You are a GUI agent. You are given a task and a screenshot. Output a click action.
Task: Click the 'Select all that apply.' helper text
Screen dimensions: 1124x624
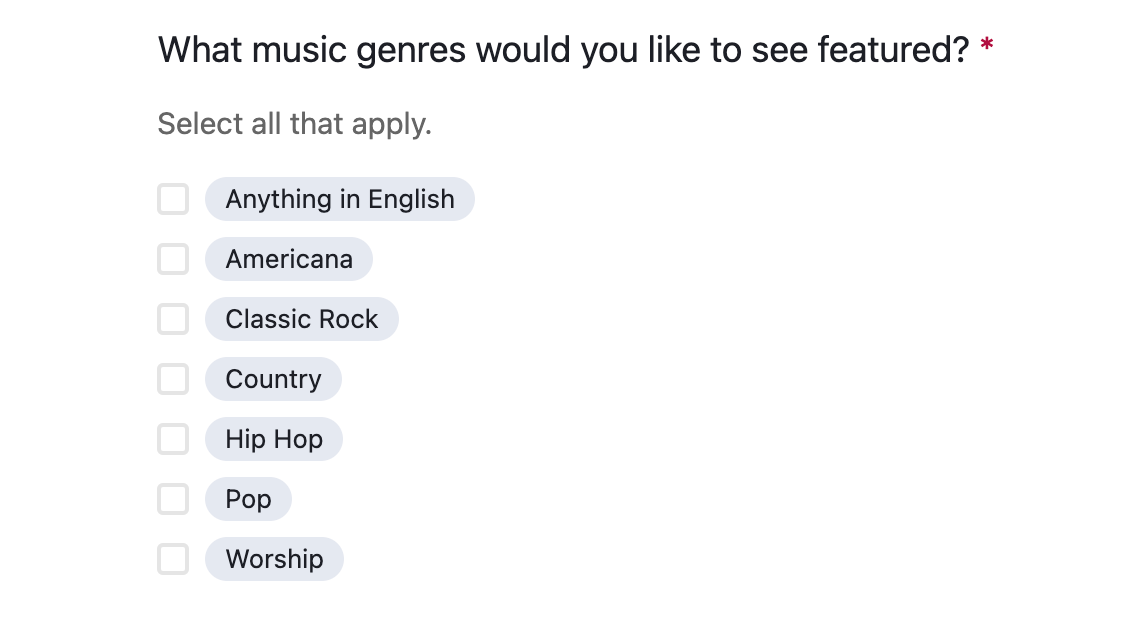pyautogui.click(x=295, y=124)
